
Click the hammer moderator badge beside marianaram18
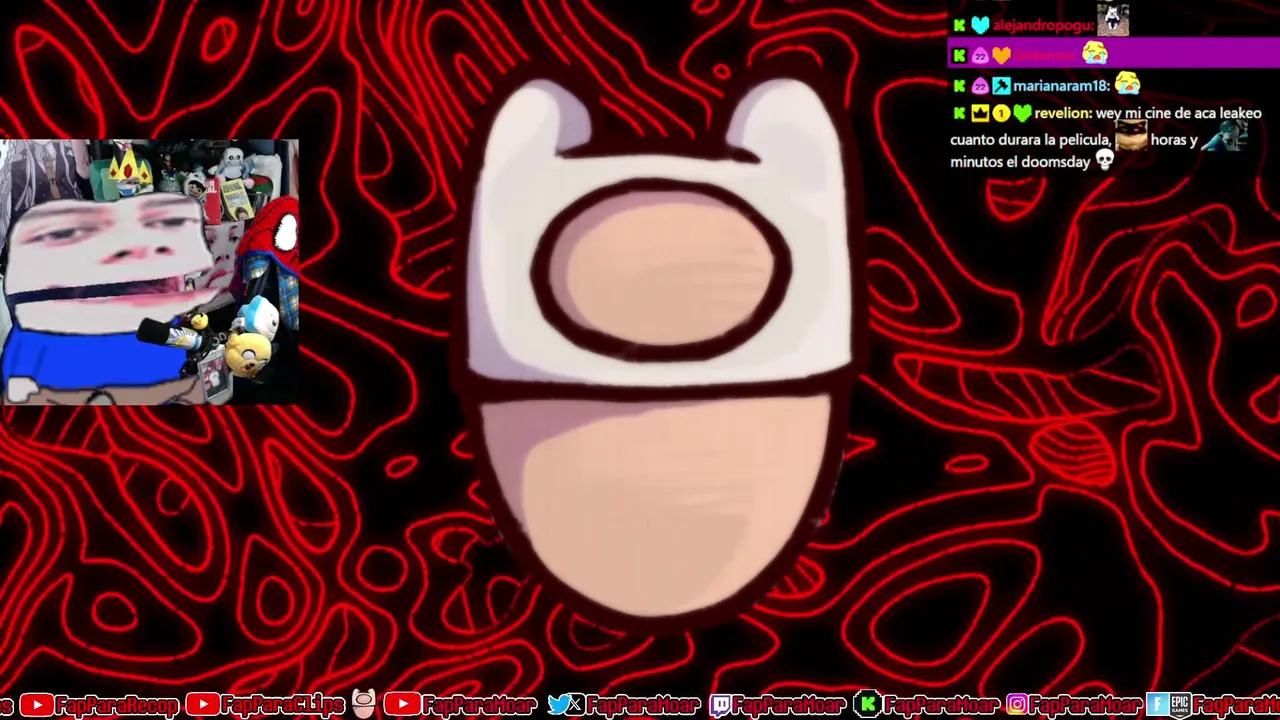click(x=1000, y=87)
